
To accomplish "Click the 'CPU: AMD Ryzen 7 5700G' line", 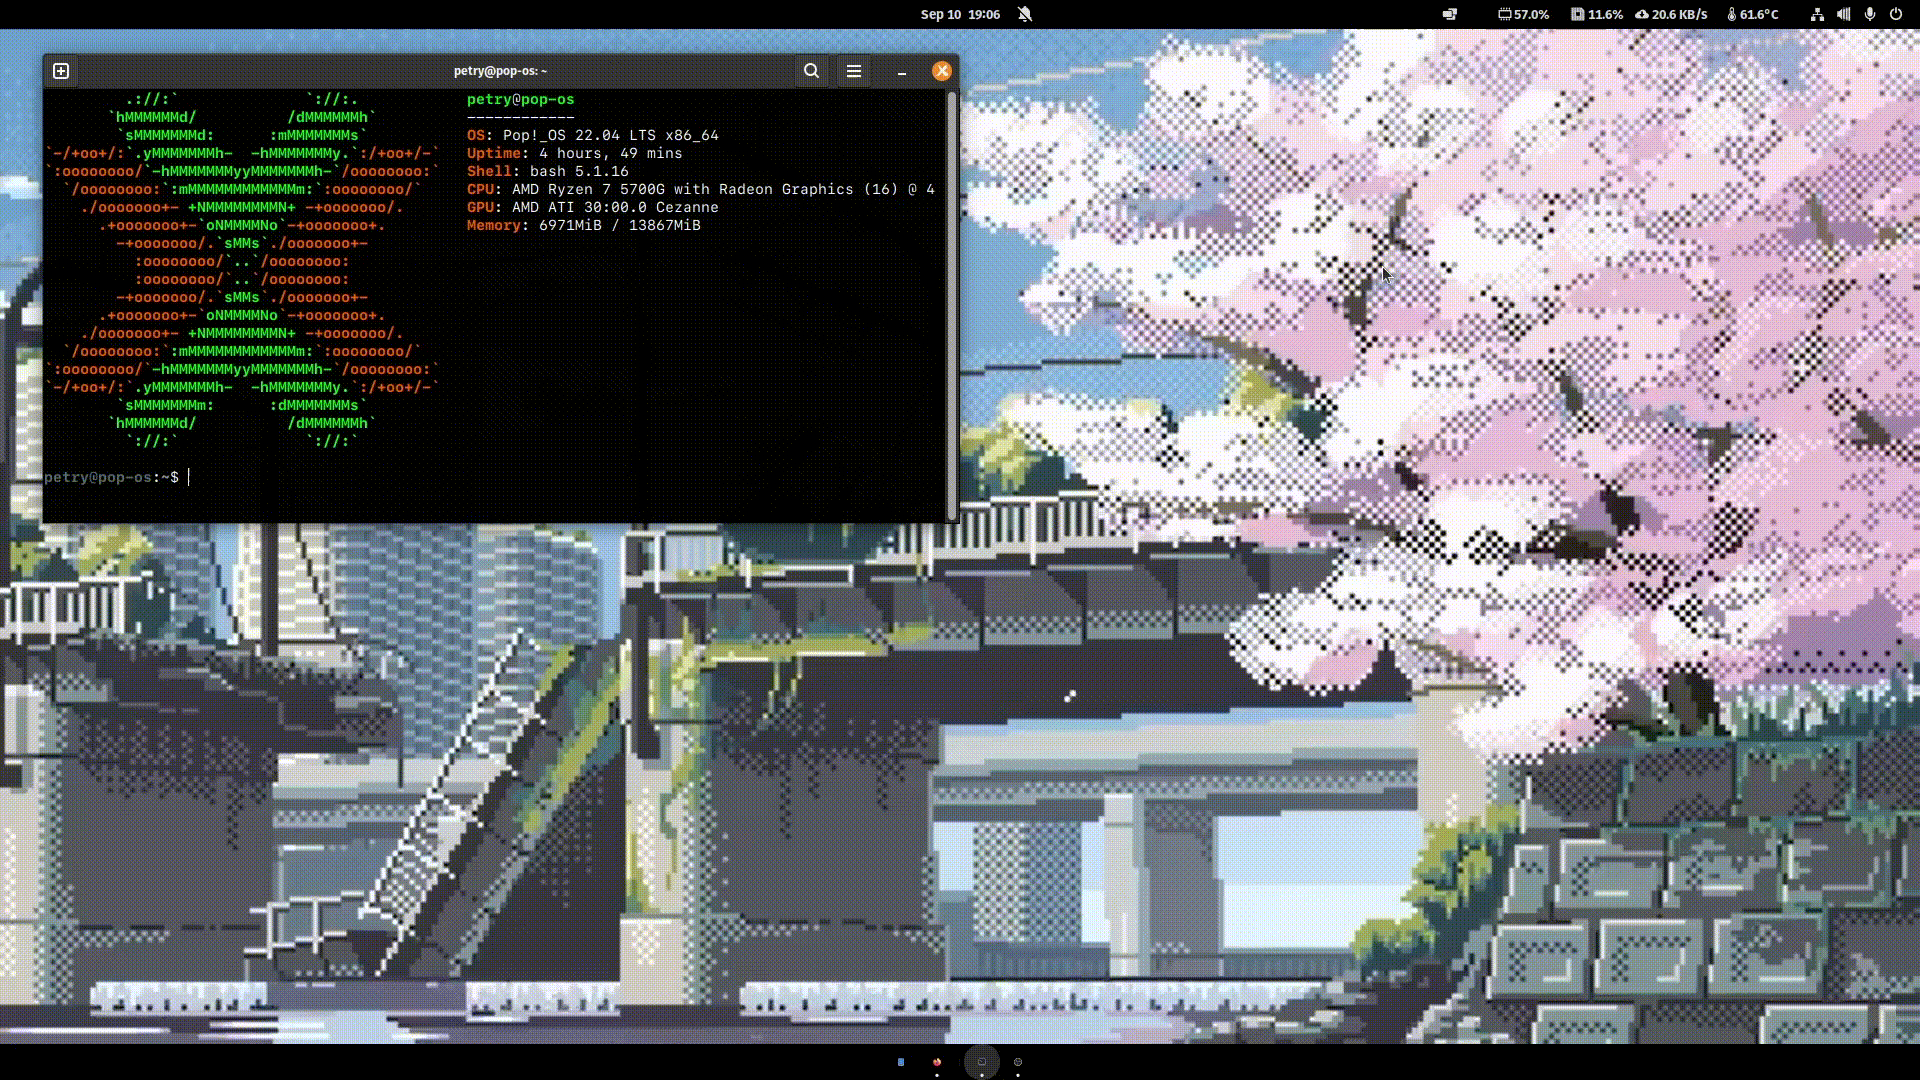I will point(700,189).
